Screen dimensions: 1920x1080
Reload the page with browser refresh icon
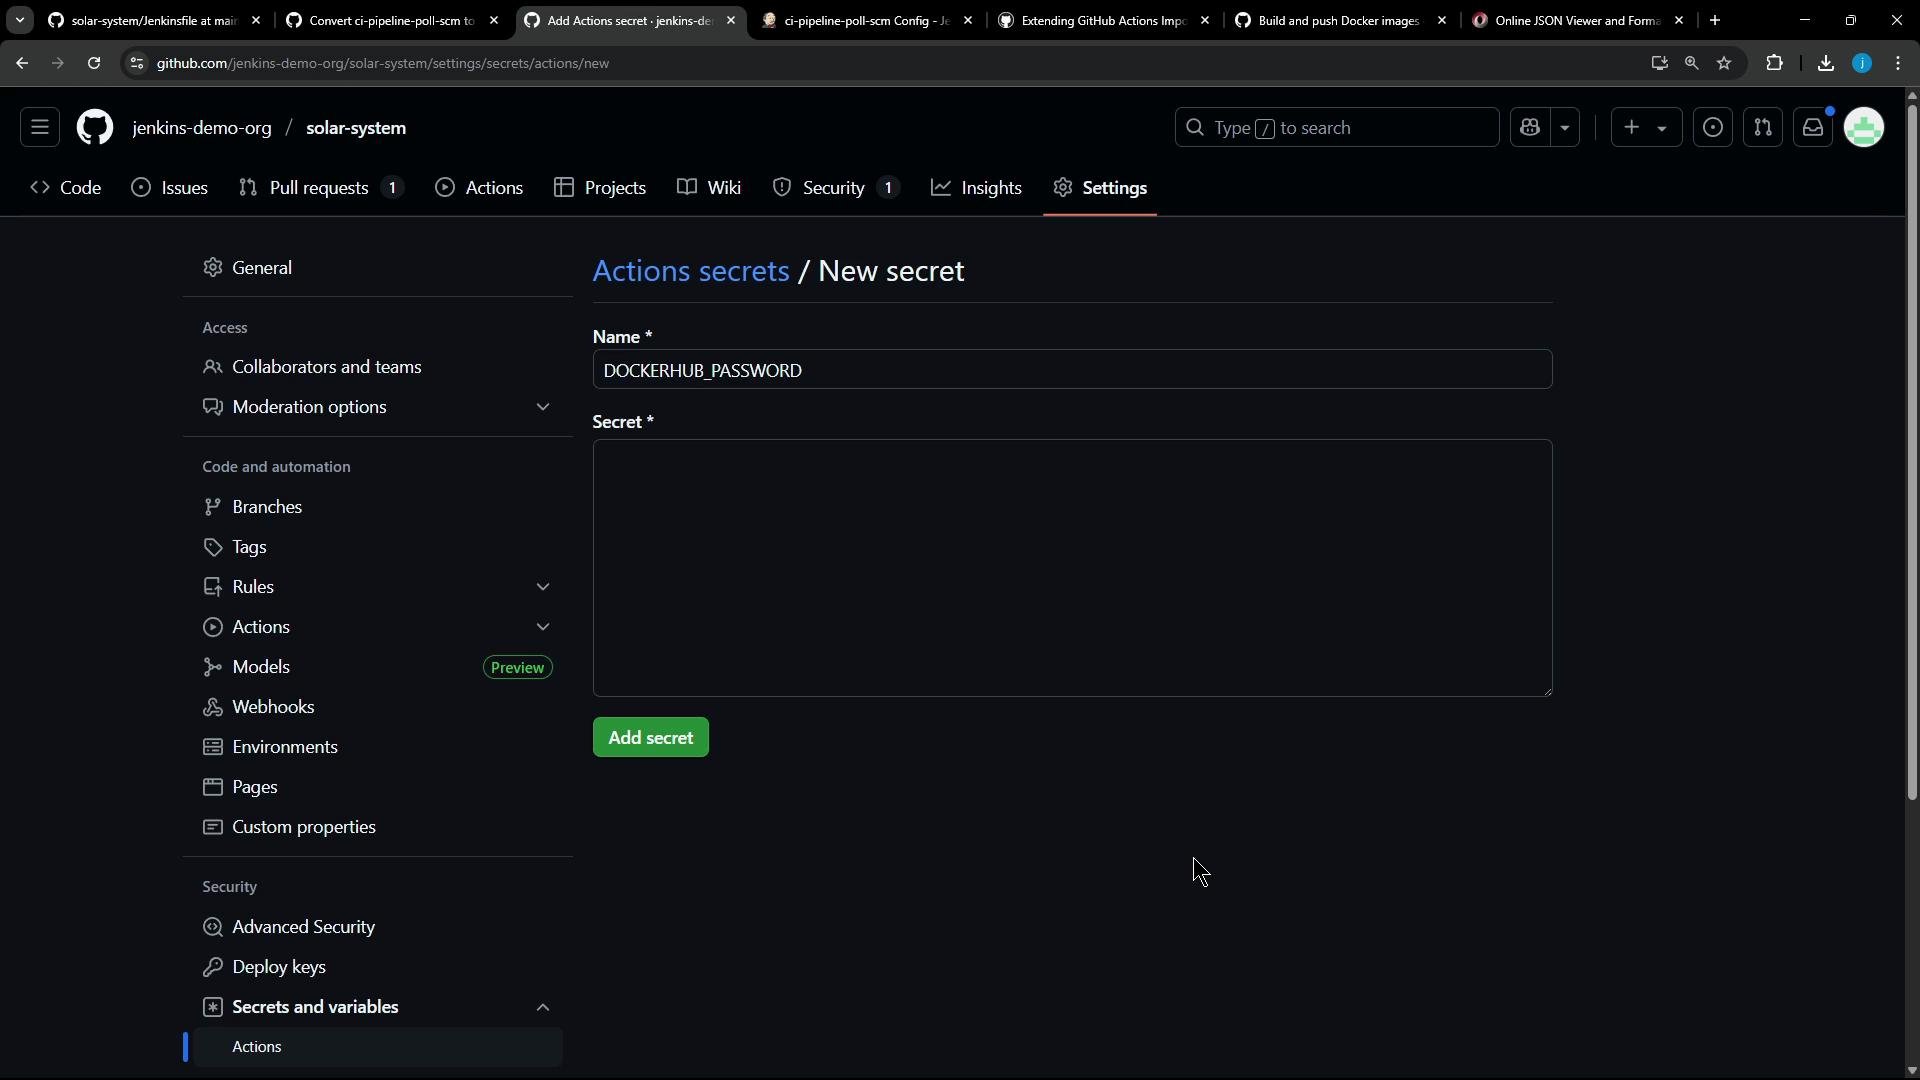[x=94, y=63]
